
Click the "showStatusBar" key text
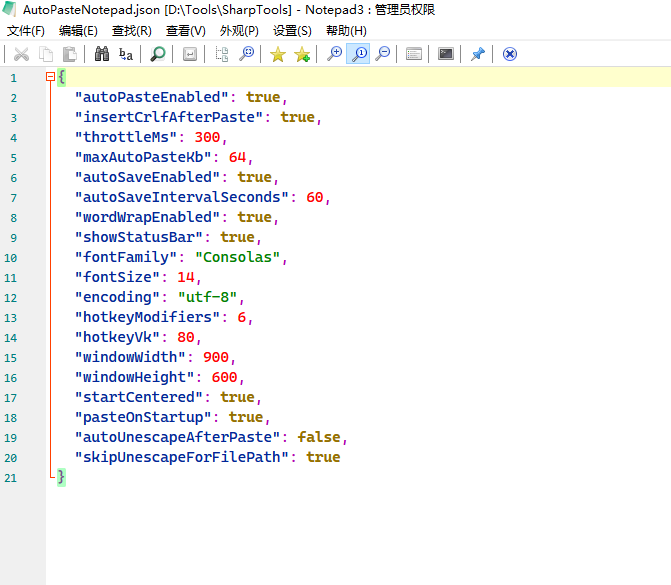tap(139, 238)
